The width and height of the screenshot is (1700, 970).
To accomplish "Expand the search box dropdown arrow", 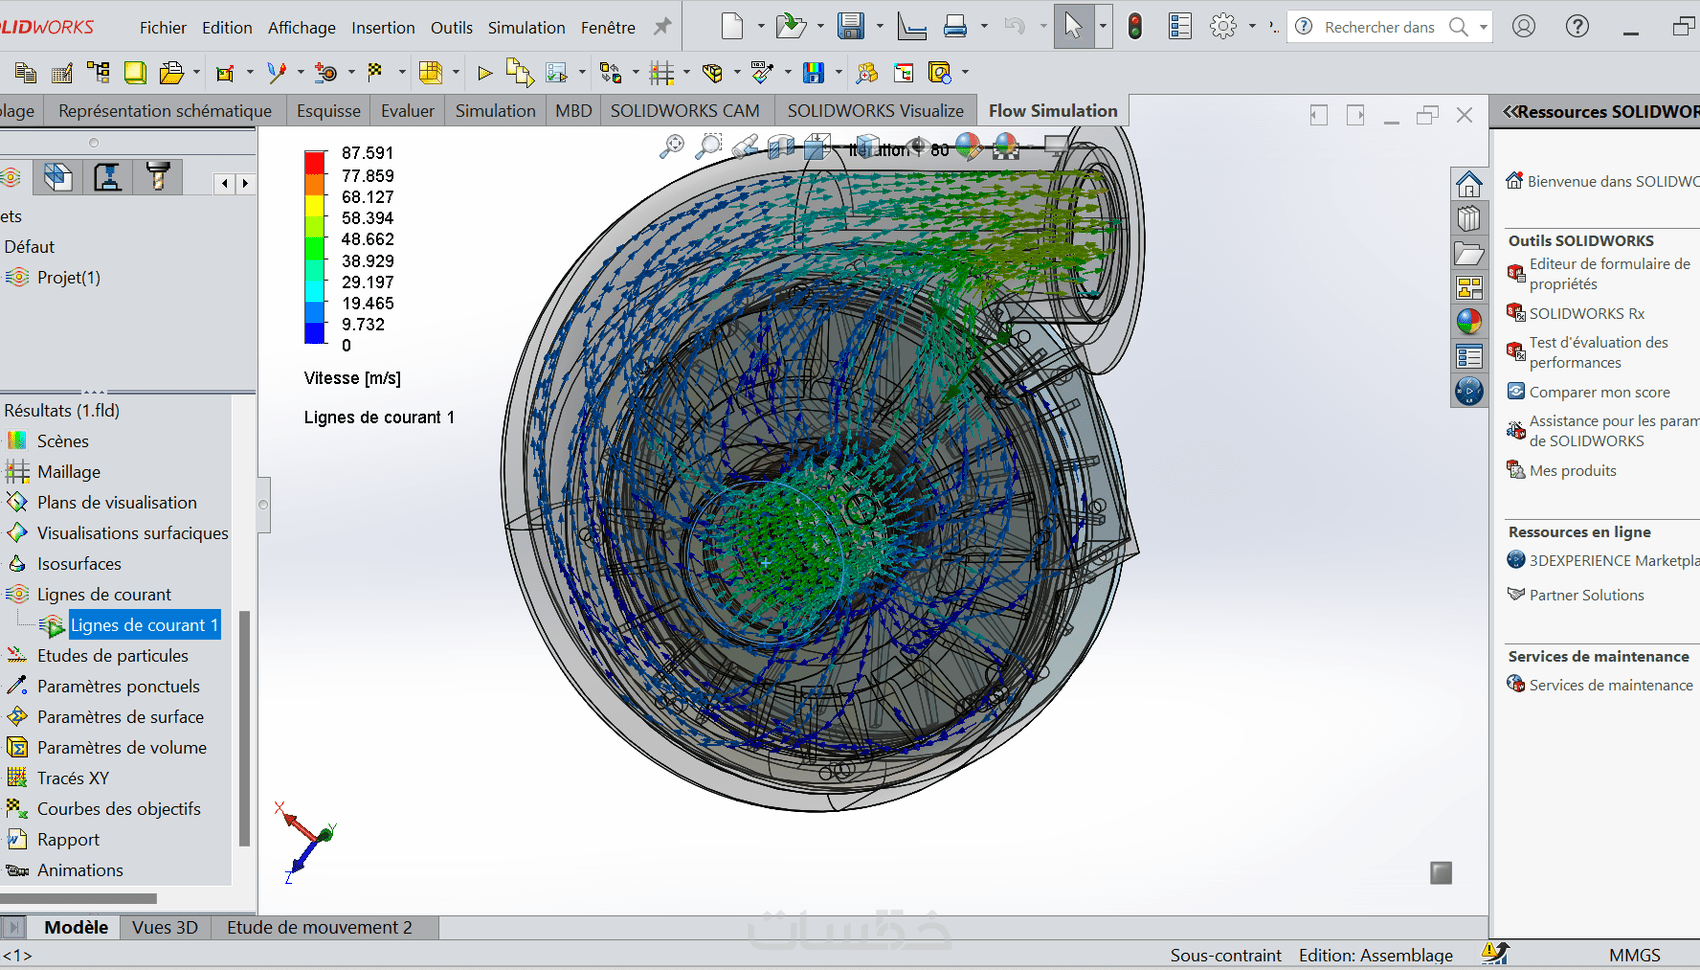I will (1483, 27).
